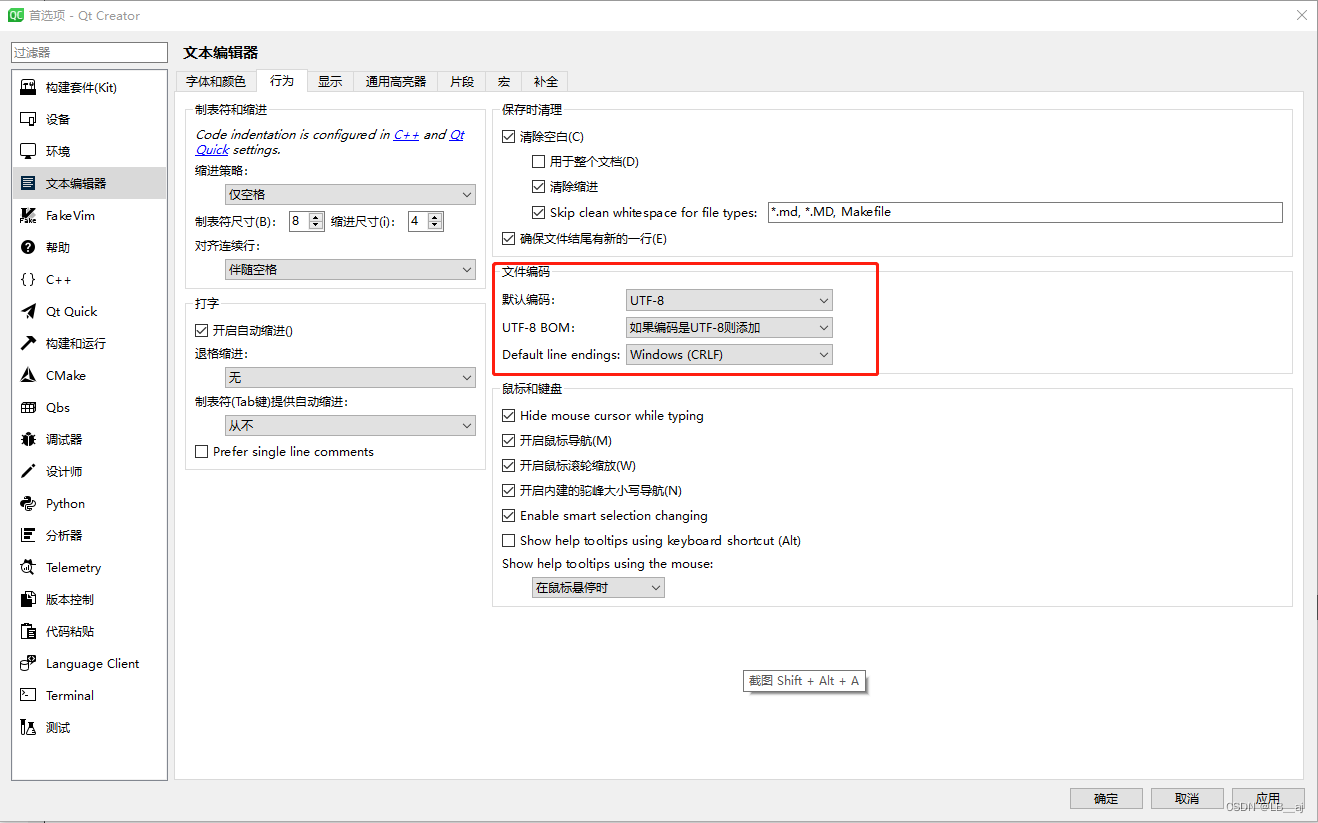This screenshot has height=823, width=1318.
Task: Open the Qbs settings icon
Action: 28,407
